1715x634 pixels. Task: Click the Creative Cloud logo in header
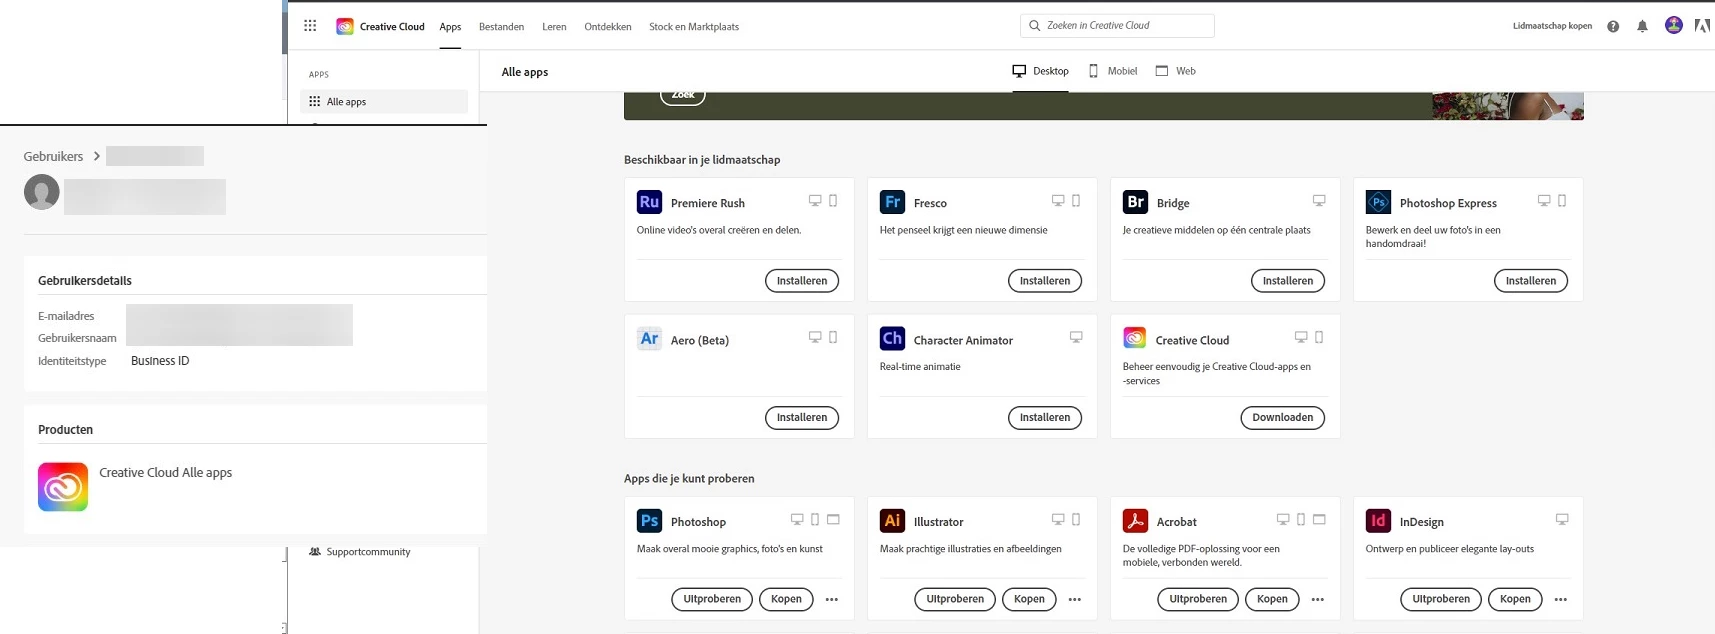point(345,27)
